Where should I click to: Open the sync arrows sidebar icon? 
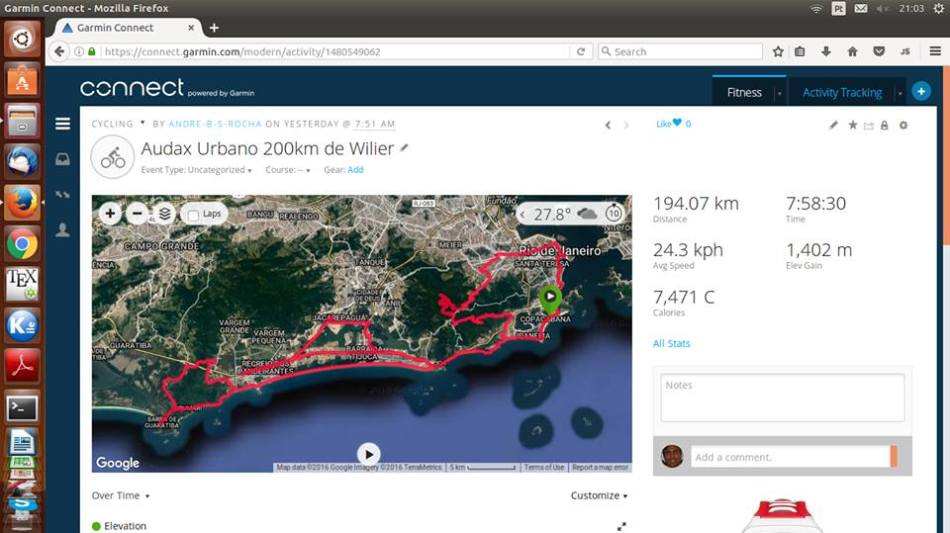62,194
